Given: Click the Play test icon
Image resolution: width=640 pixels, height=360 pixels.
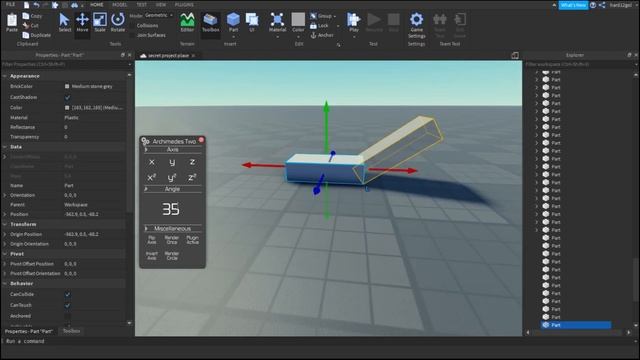Looking at the screenshot, I should tap(353, 19).
